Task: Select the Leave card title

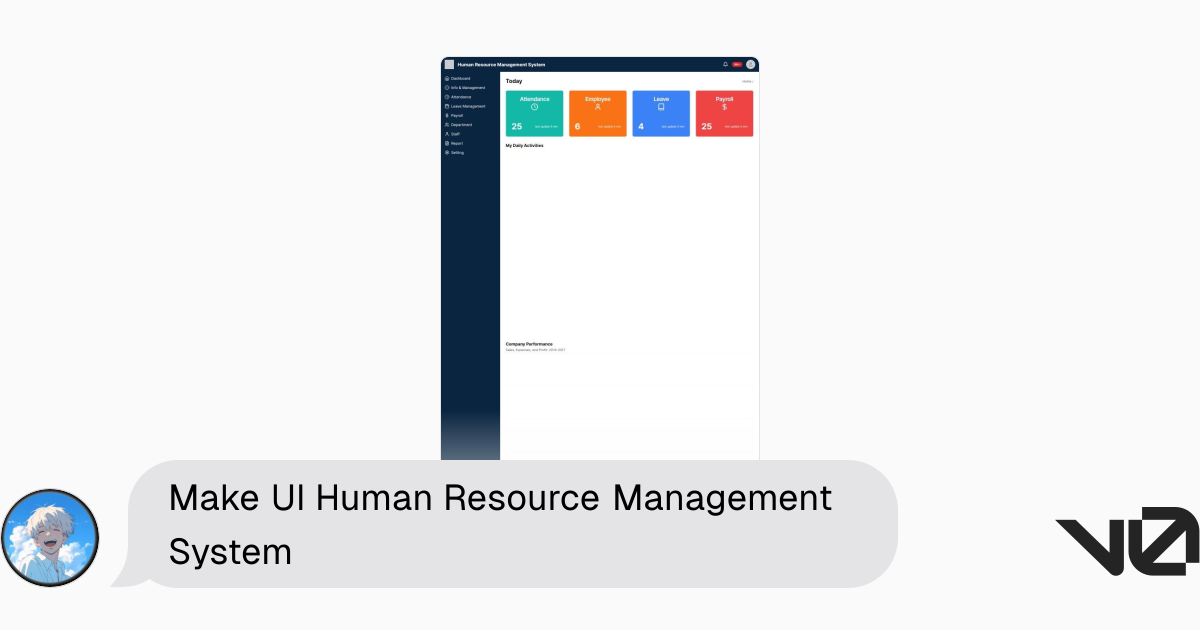Action: [661, 99]
